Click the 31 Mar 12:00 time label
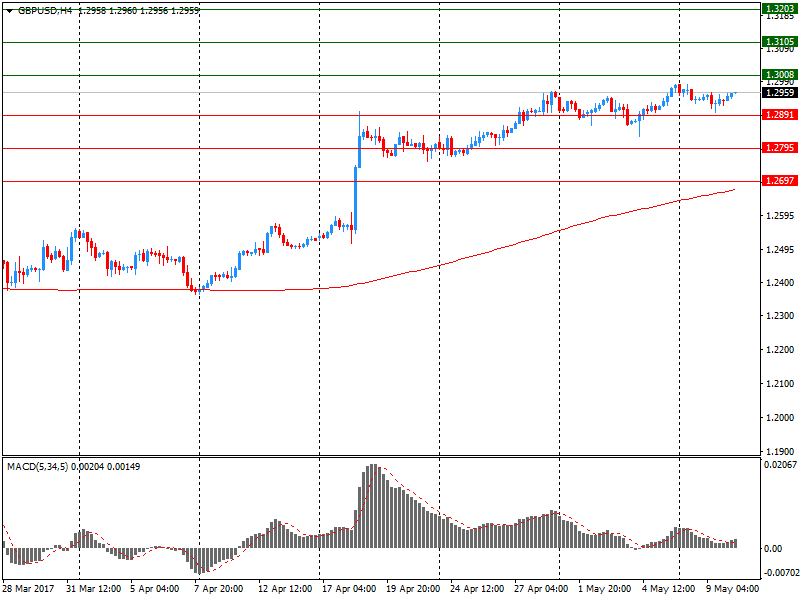Image resolution: width=800 pixels, height=600 pixels. [x=93, y=589]
